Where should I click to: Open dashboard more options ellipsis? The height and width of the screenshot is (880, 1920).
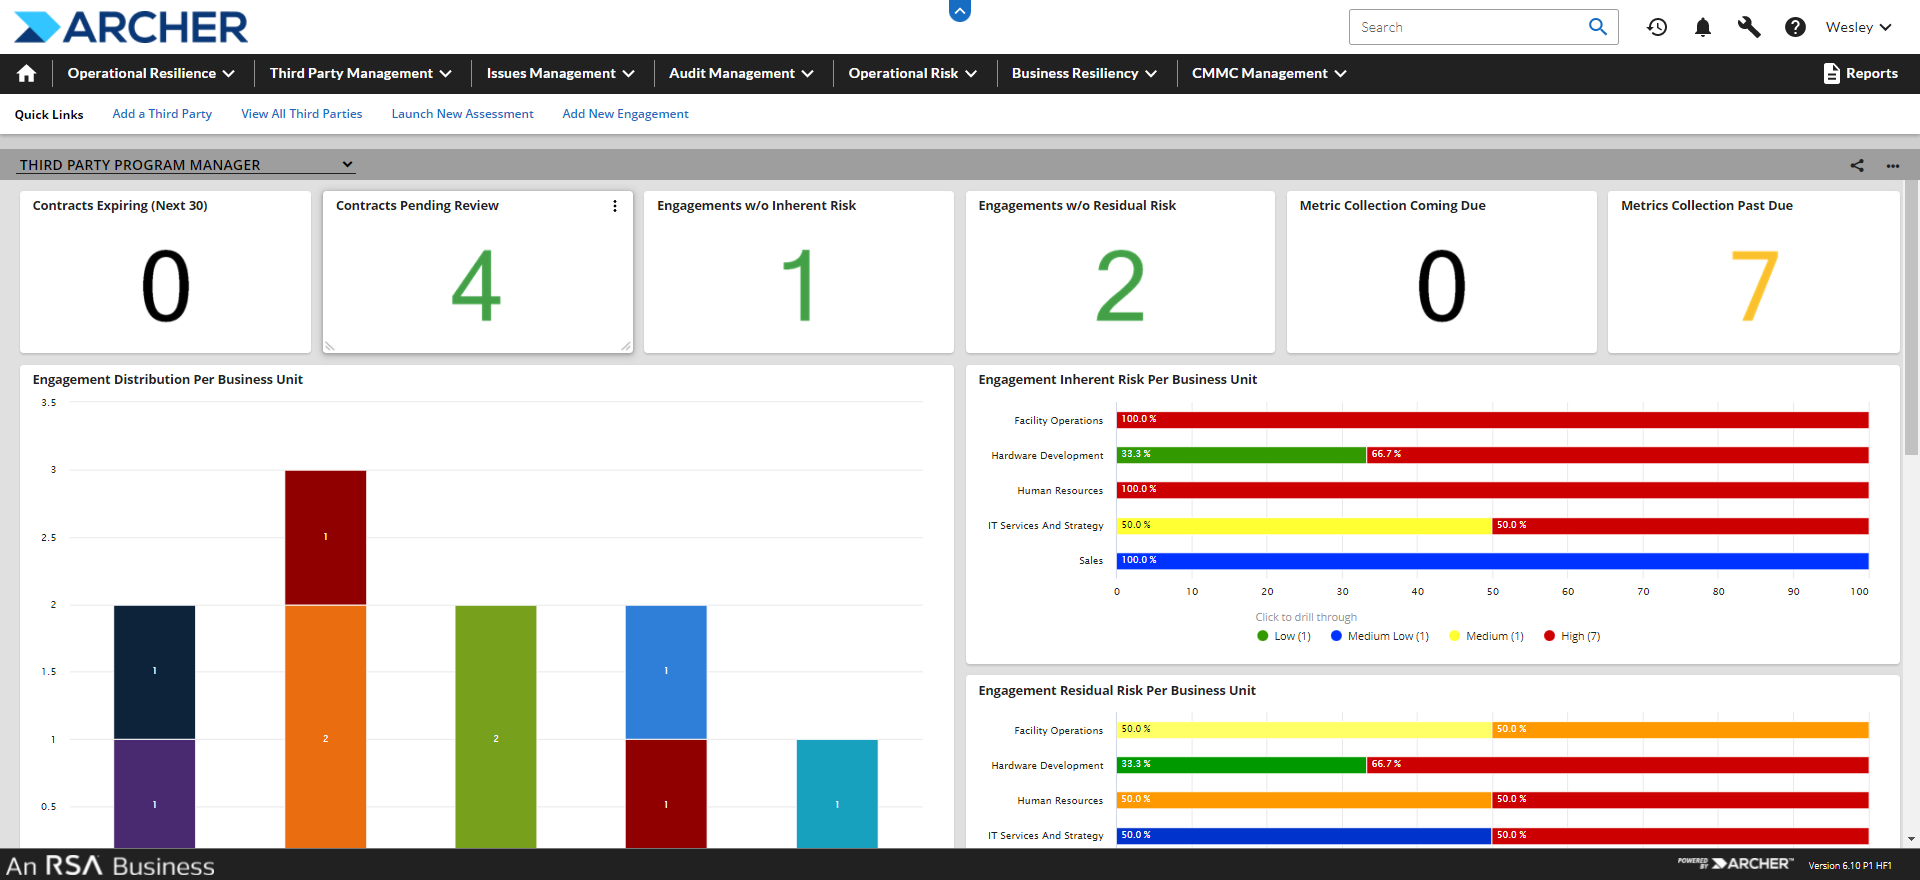pos(1893,166)
